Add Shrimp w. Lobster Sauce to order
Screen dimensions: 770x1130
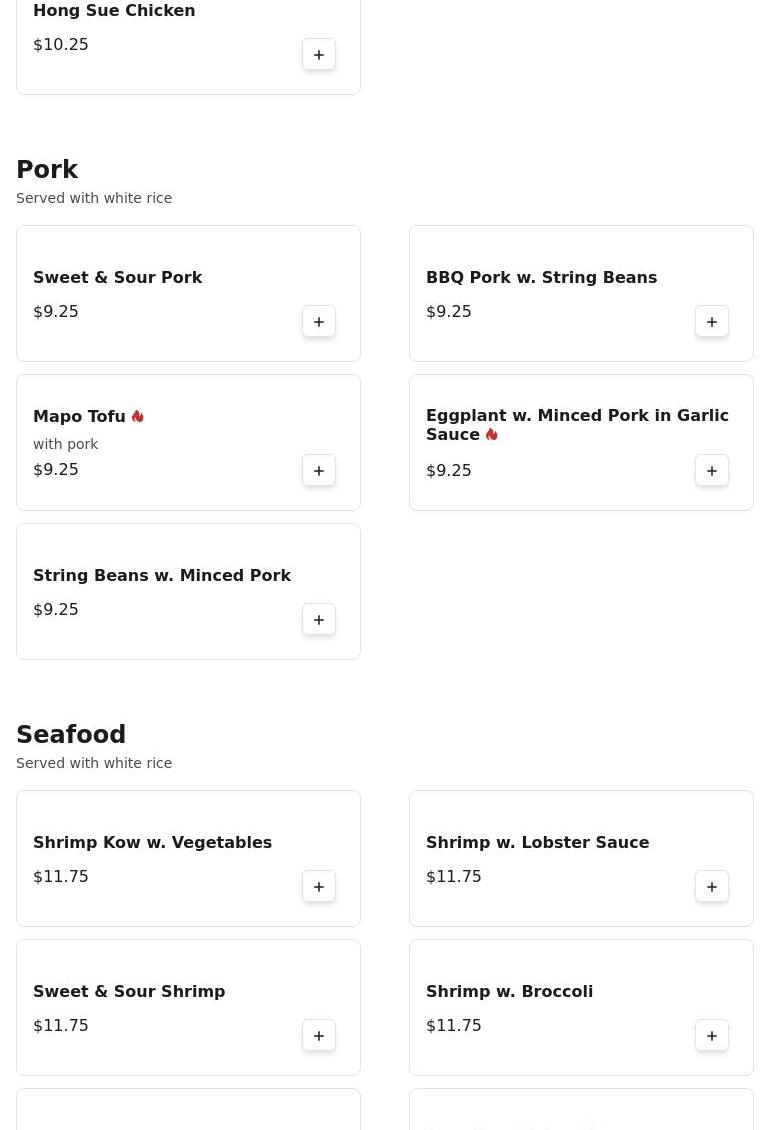pyautogui.click(x=712, y=887)
